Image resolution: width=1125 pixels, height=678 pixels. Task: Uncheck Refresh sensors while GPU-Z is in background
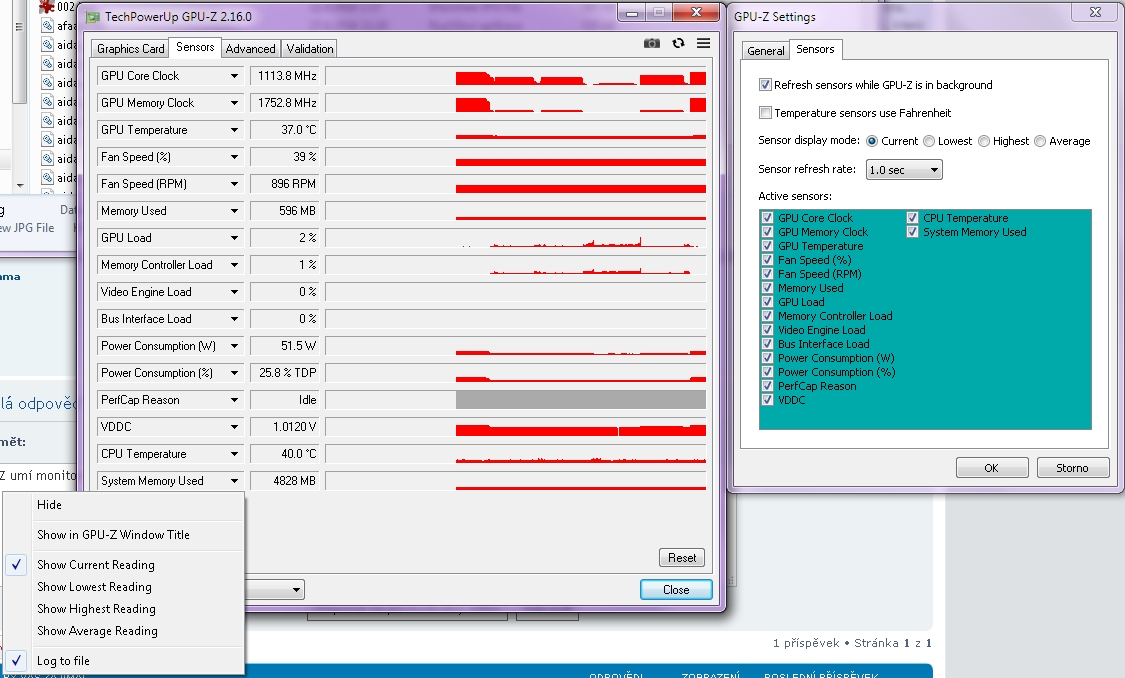tap(766, 85)
